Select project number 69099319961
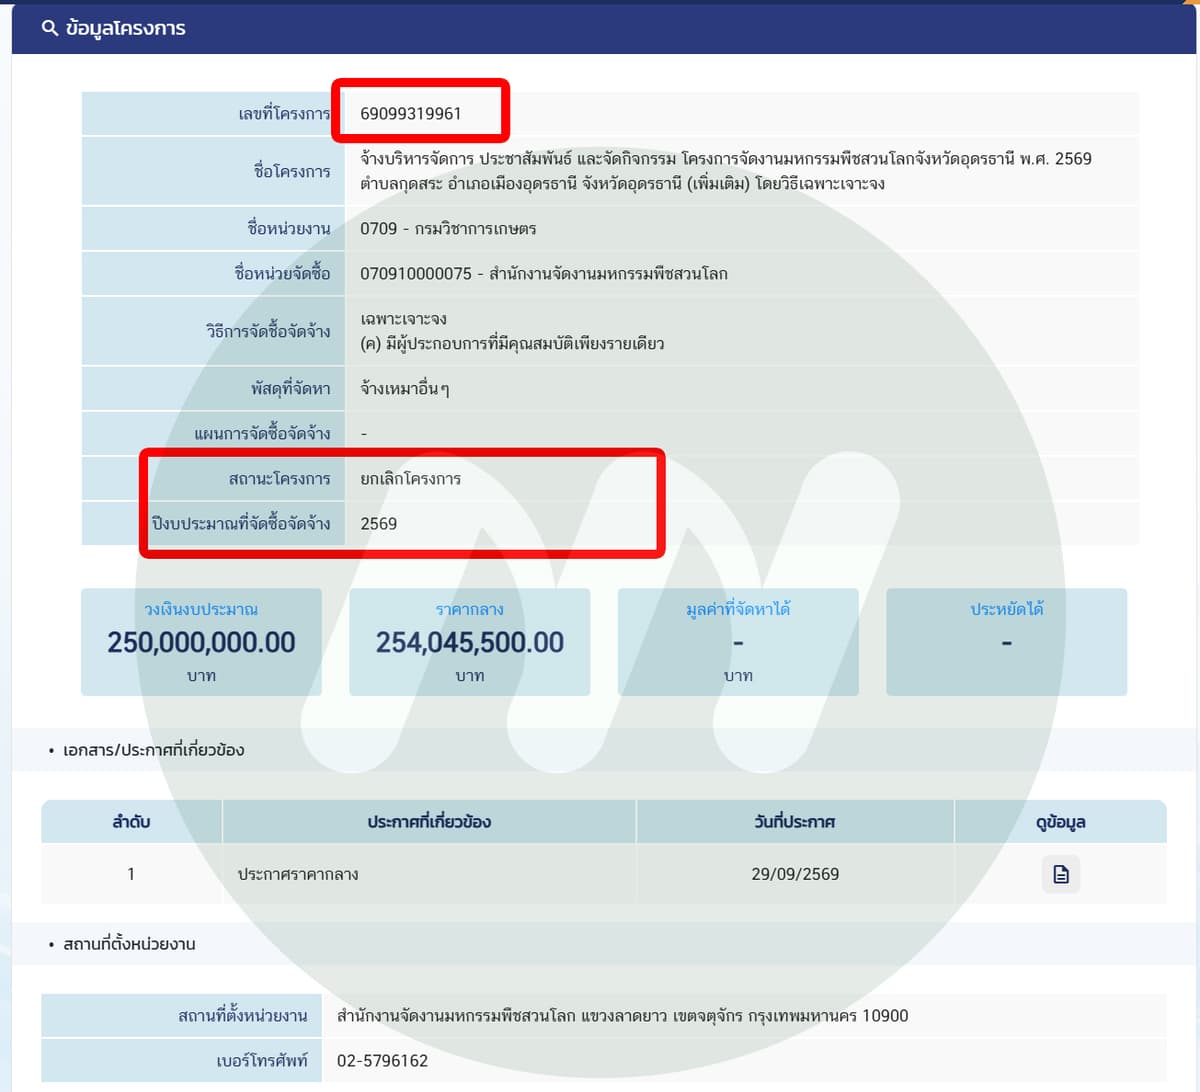Screen dimensions: 1200x1092 click(x=411, y=113)
